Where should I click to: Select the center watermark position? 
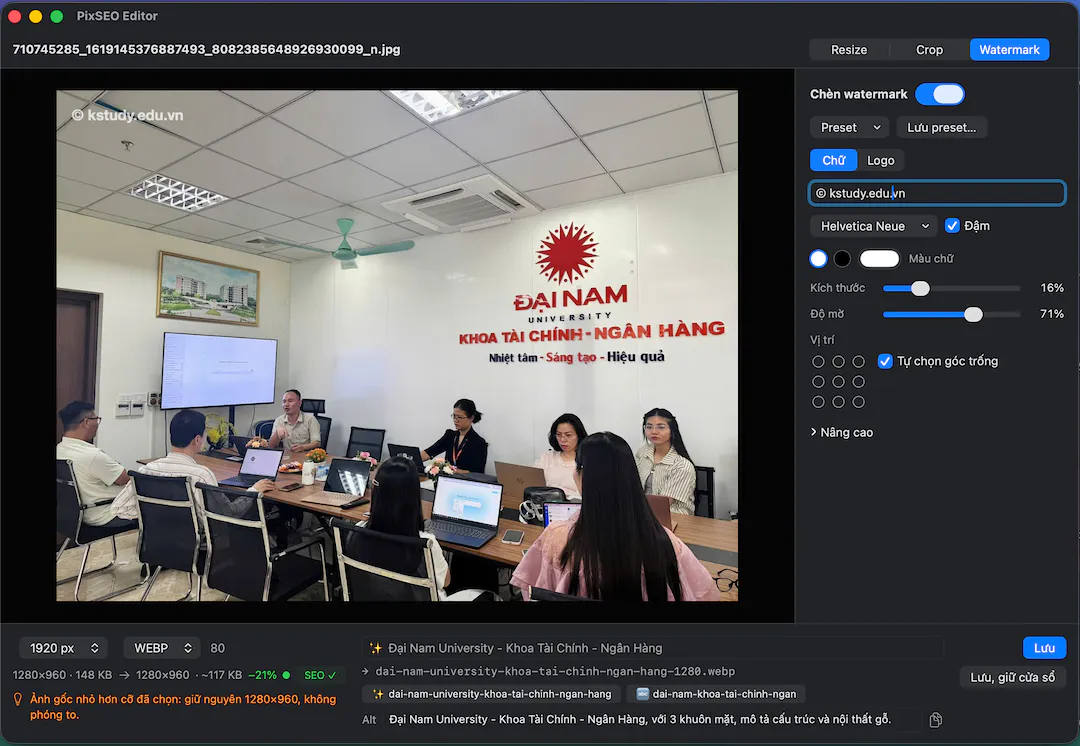point(838,382)
